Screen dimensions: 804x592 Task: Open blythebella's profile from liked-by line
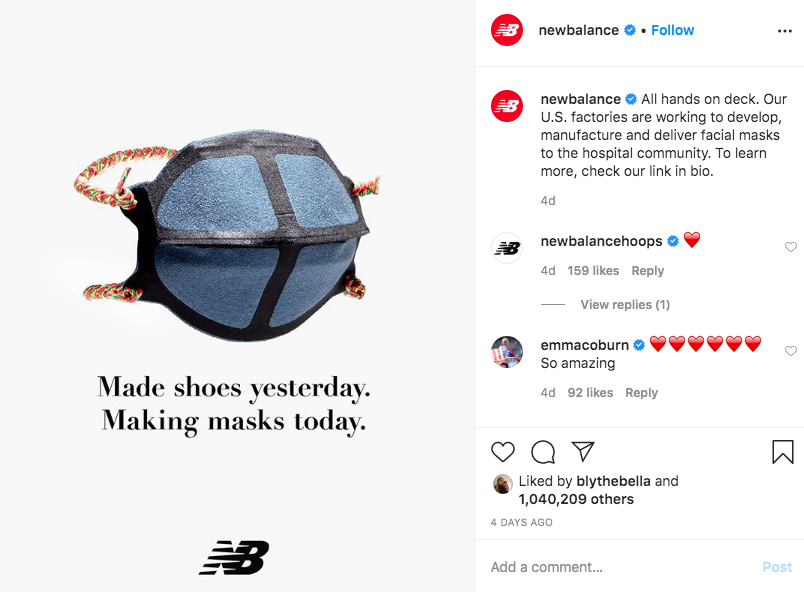(x=613, y=481)
